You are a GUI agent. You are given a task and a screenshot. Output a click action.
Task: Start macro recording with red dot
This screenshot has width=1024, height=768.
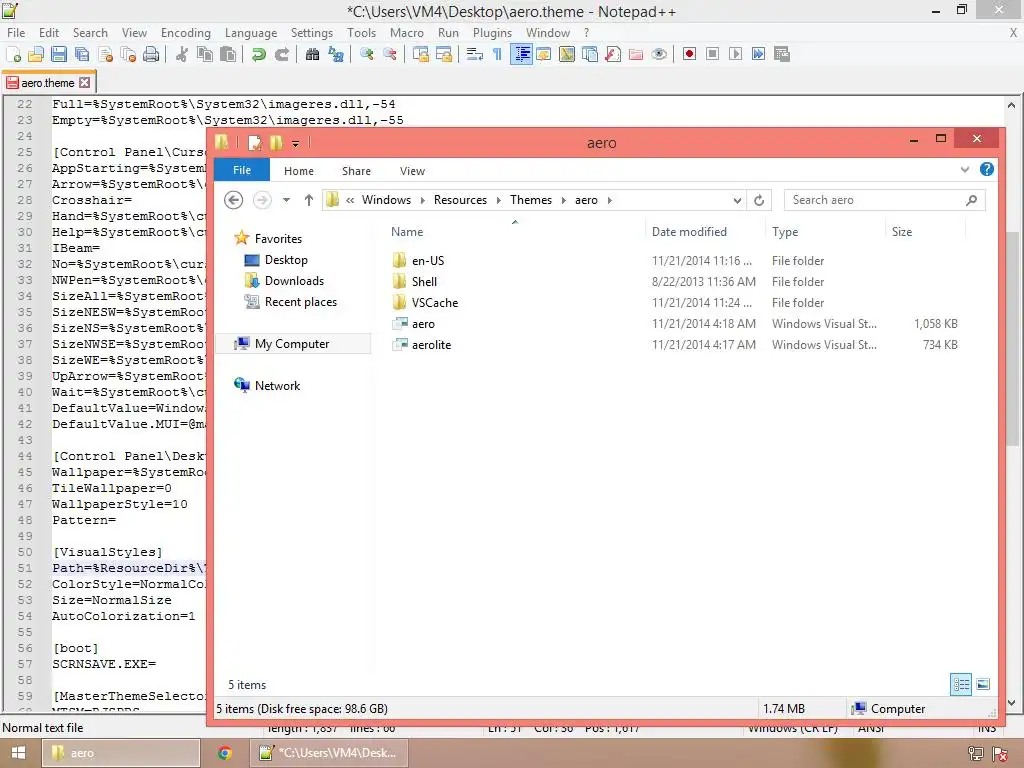pos(689,54)
